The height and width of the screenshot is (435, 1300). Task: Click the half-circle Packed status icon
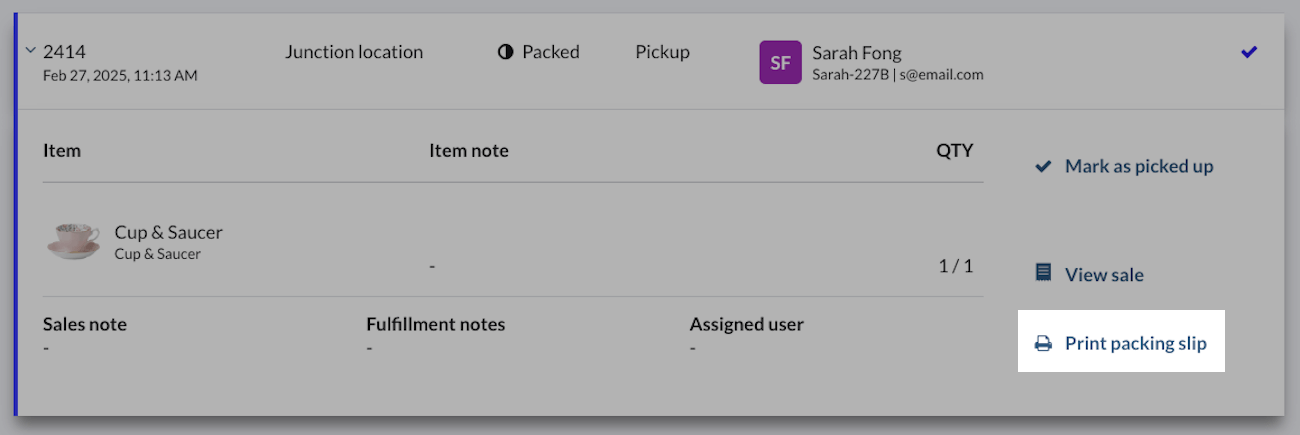[506, 52]
